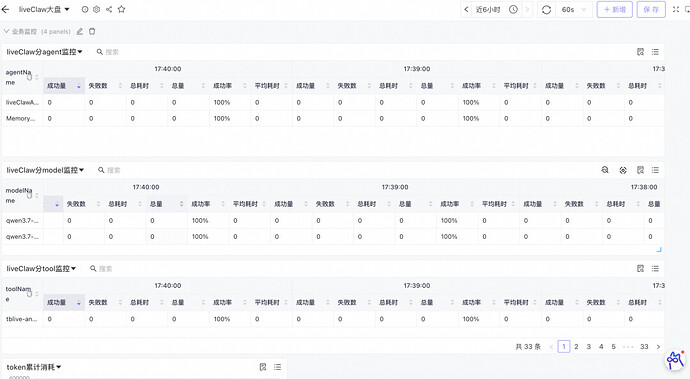Open list menu icon in agent监控 panel
This screenshot has width=690, height=379.
coord(655,52)
